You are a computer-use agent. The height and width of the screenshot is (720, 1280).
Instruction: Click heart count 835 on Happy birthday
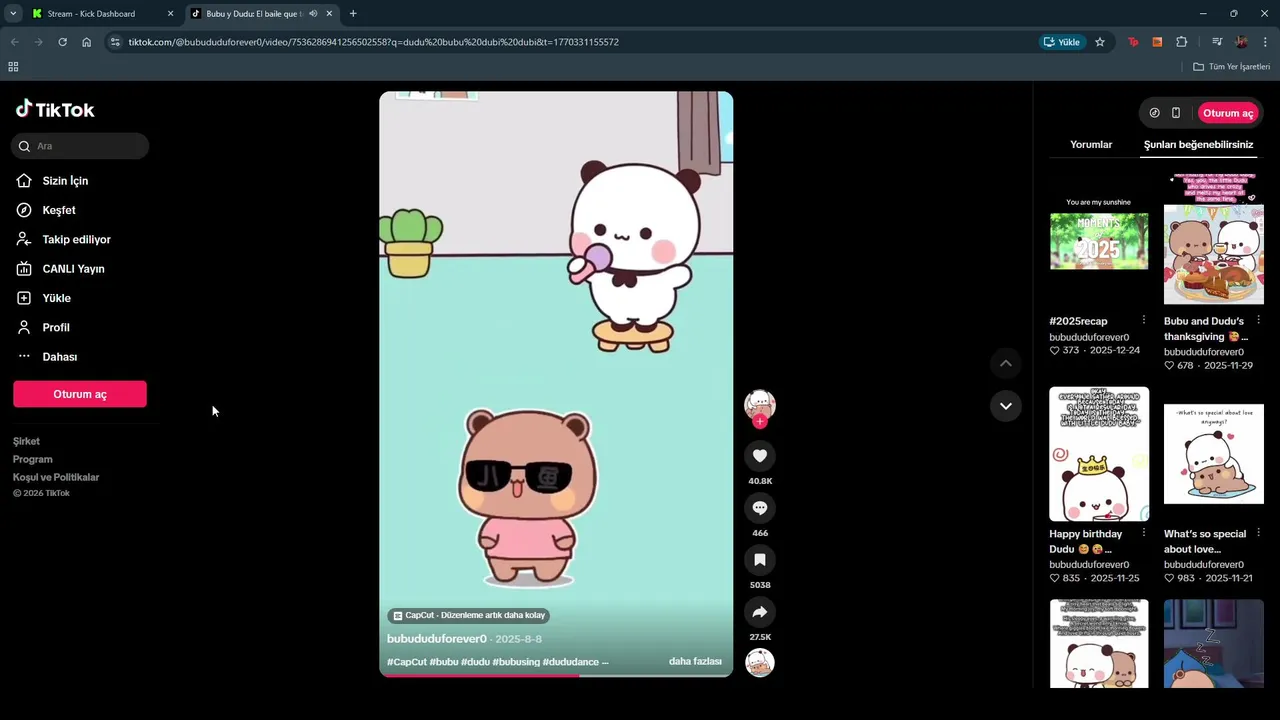pyautogui.click(x=1064, y=578)
